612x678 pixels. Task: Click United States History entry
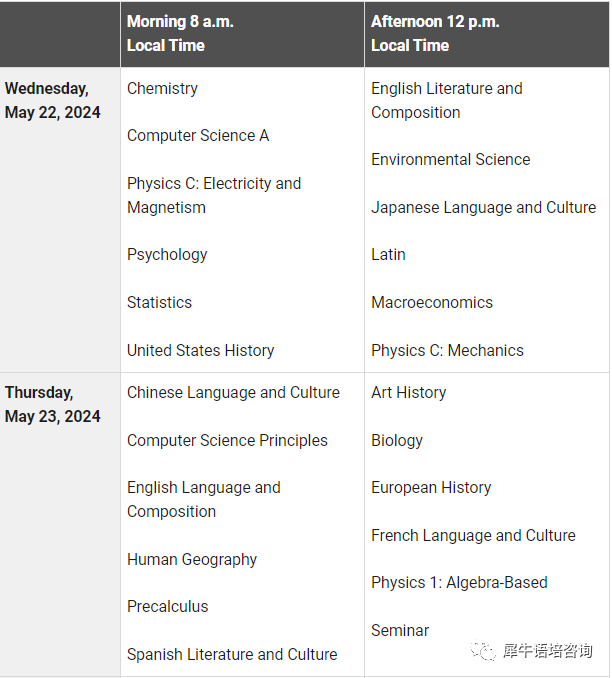point(201,350)
